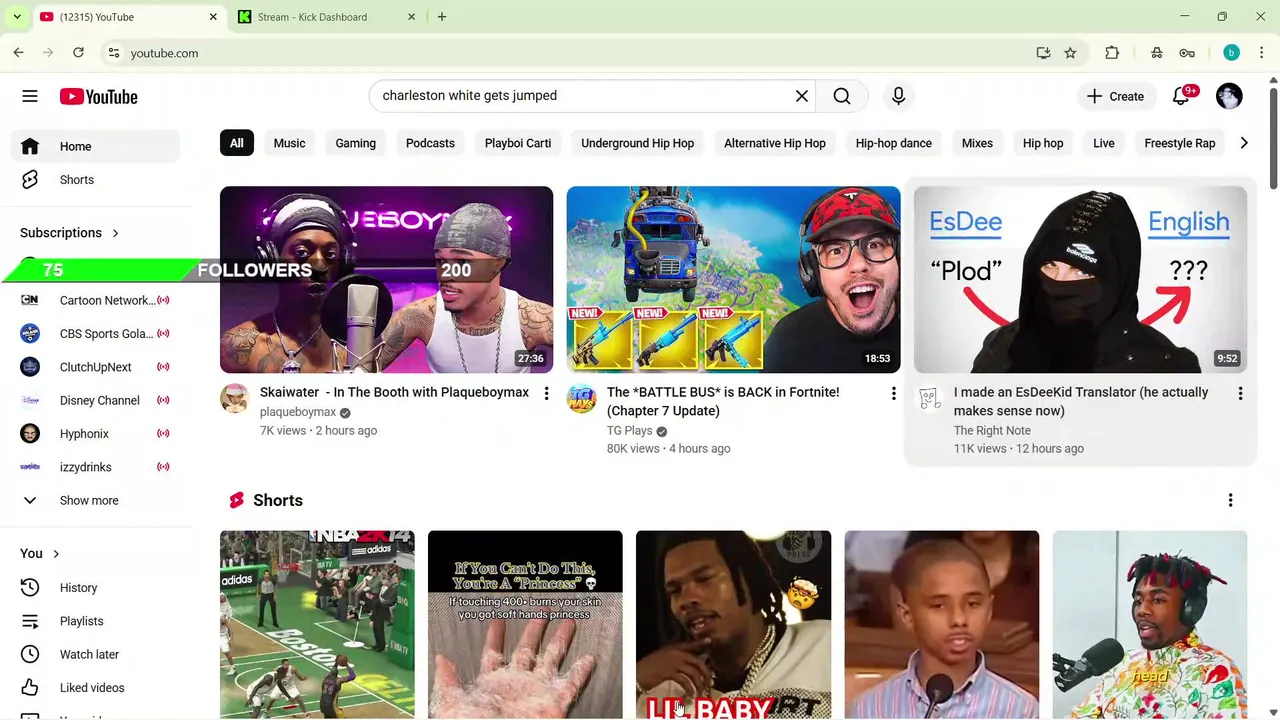Select the Podcasts filter chip

pos(430,143)
